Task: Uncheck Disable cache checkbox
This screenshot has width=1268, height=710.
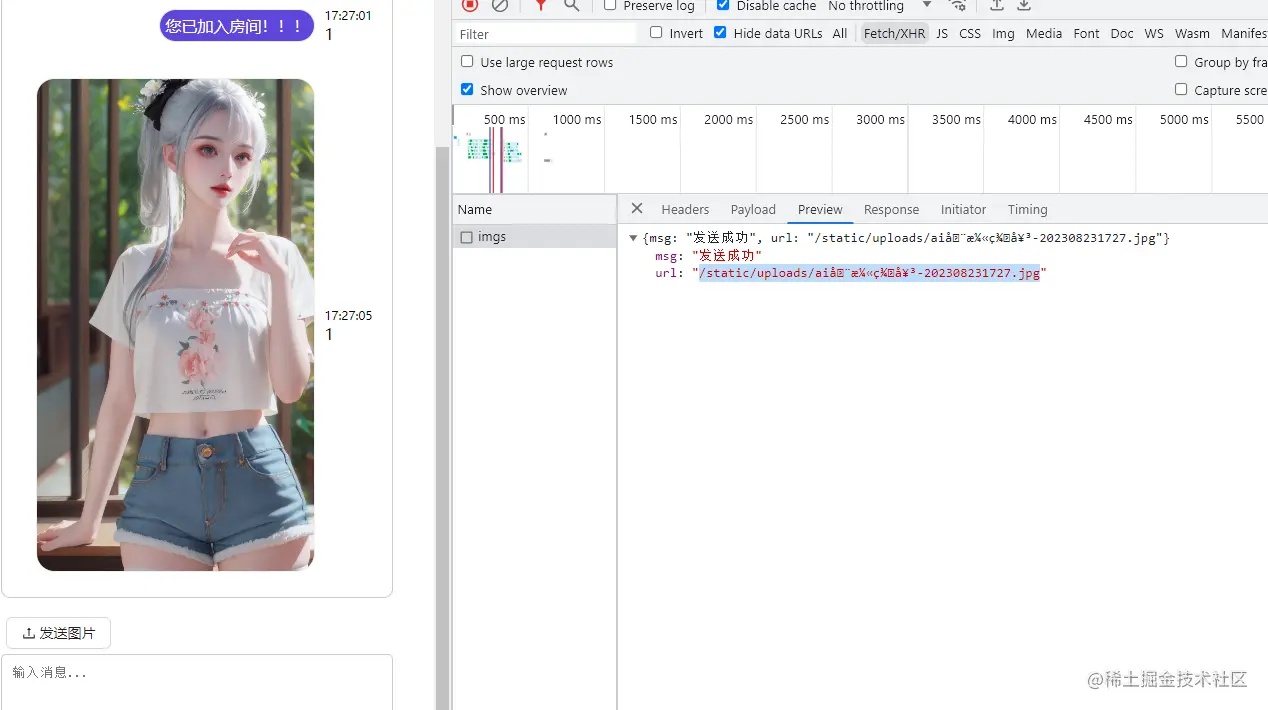Action: click(x=723, y=5)
